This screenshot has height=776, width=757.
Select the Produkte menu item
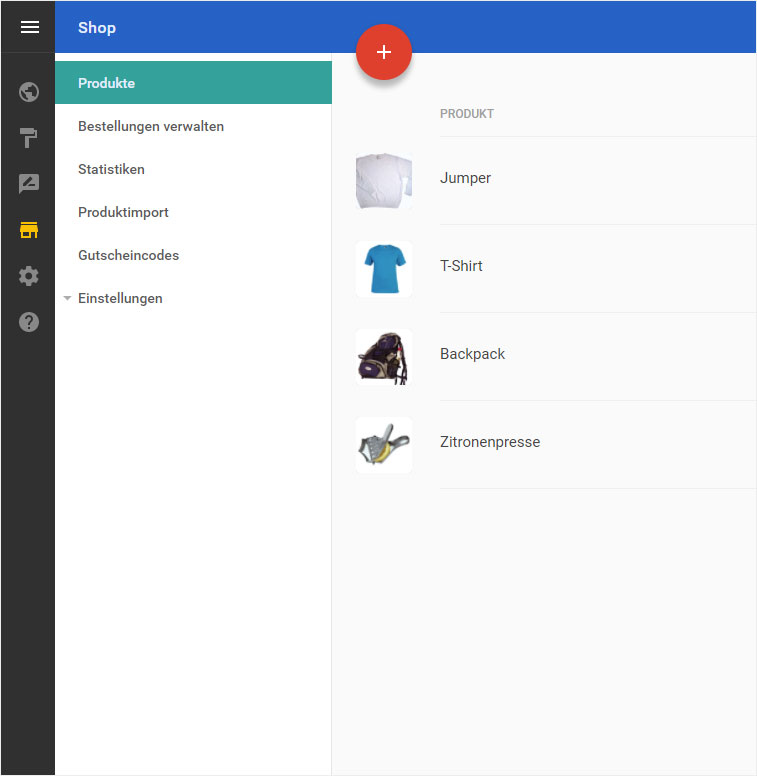click(x=193, y=83)
